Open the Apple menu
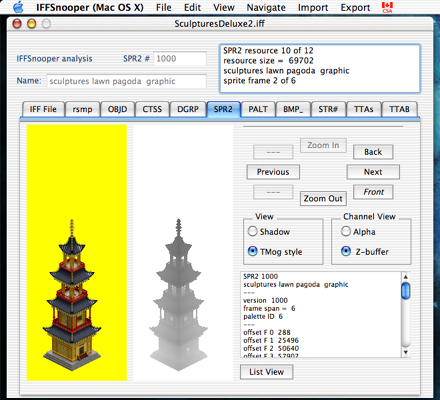Screen dimensions: 440x400 18,7
